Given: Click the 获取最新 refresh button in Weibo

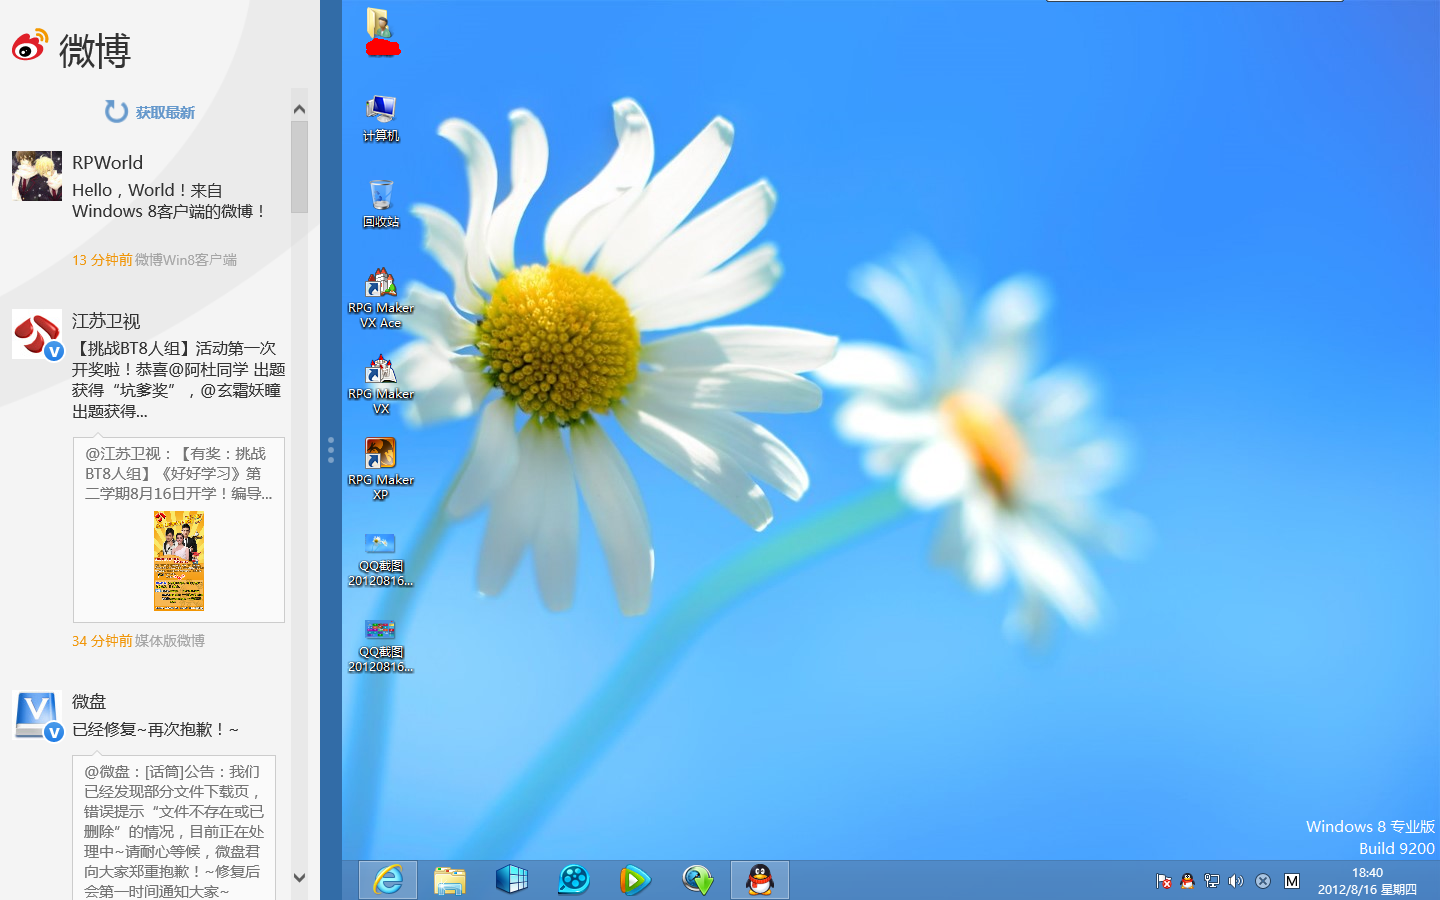Looking at the screenshot, I should pos(150,112).
